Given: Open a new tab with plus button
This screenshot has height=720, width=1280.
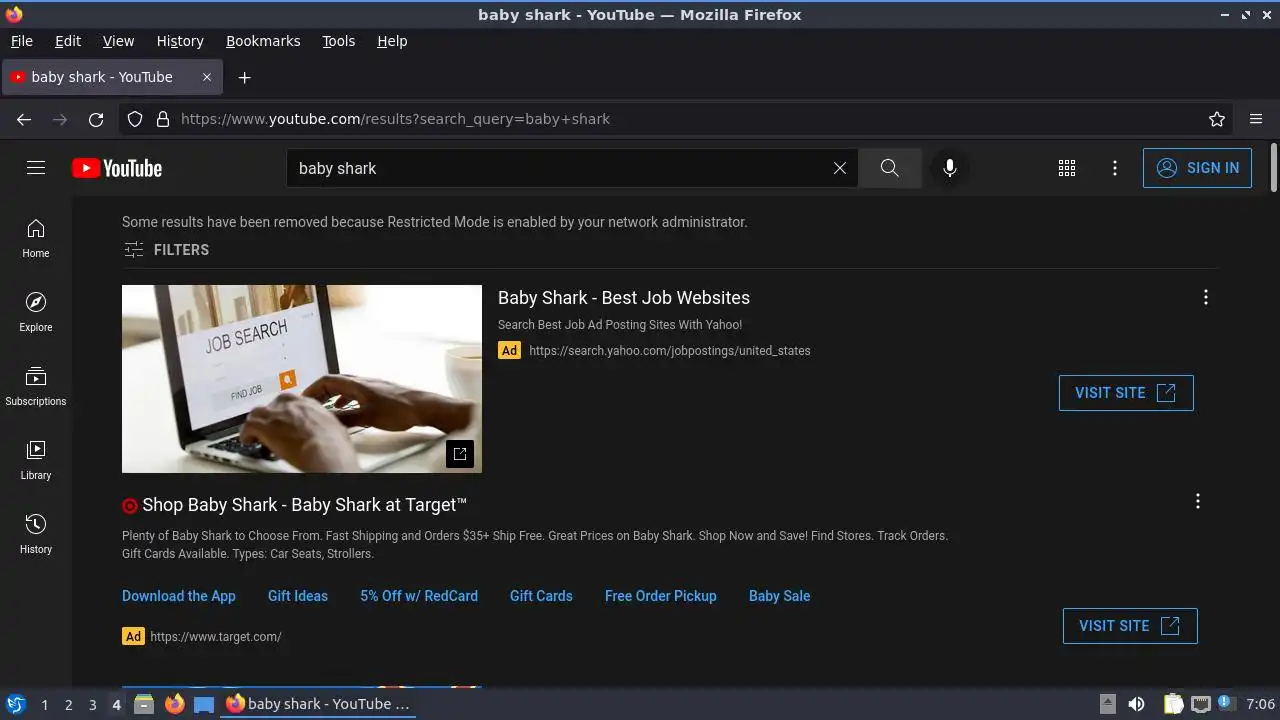Looking at the screenshot, I should click(244, 77).
